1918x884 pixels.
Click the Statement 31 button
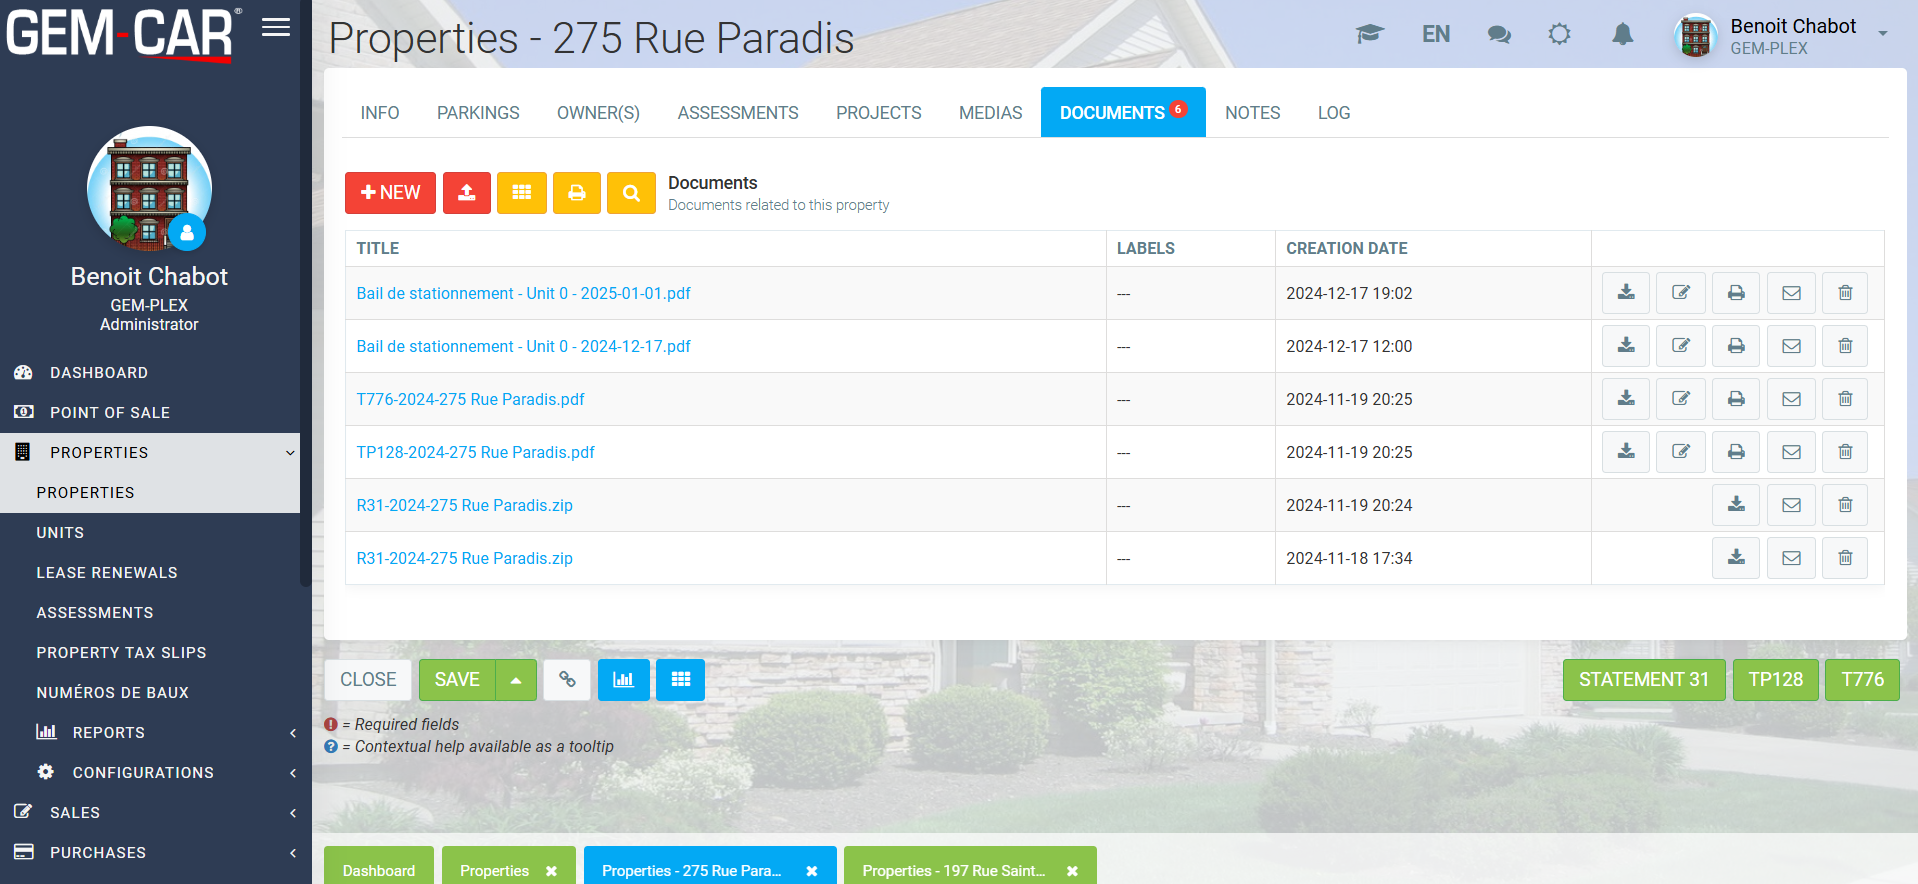[x=1643, y=680]
